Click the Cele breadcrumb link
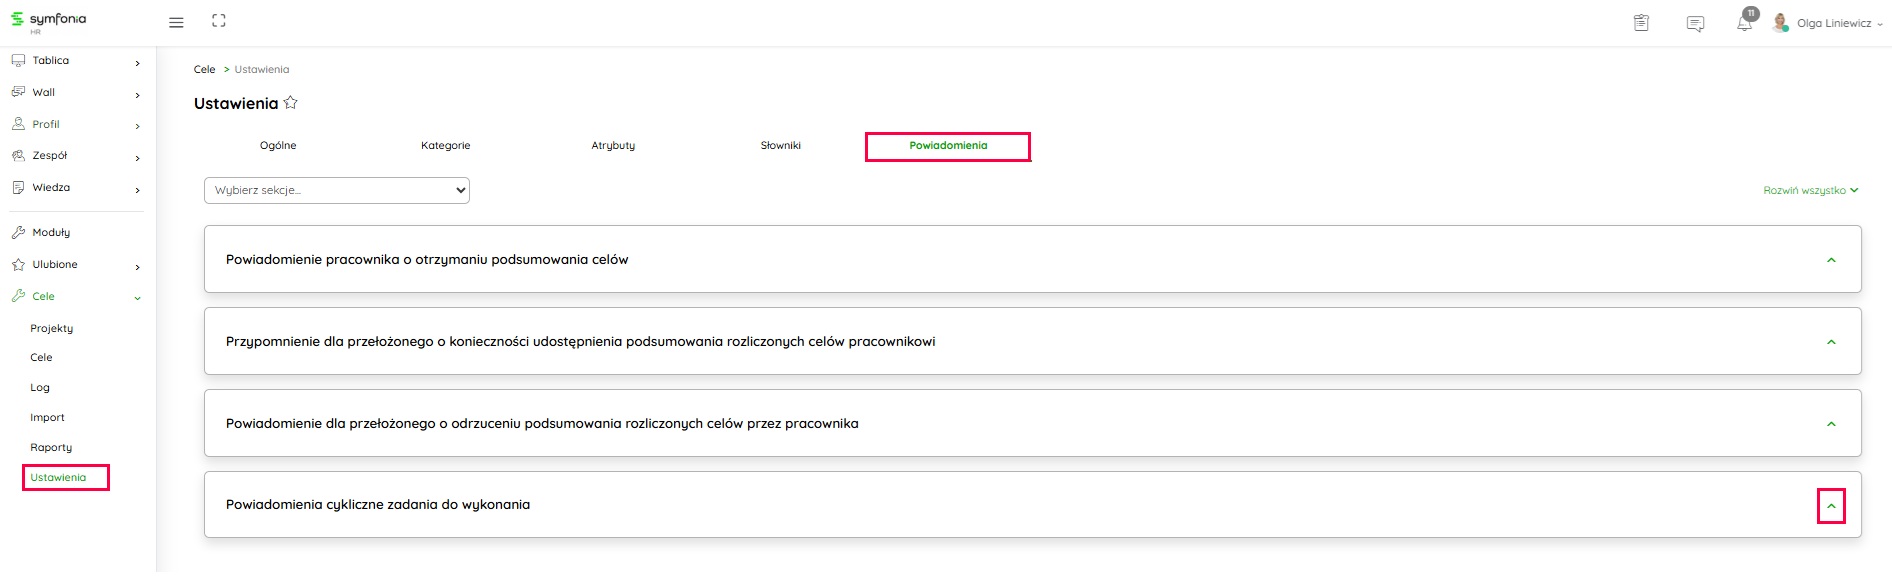The width and height of the screenshot is (1892, 580). tap(204, 70)
